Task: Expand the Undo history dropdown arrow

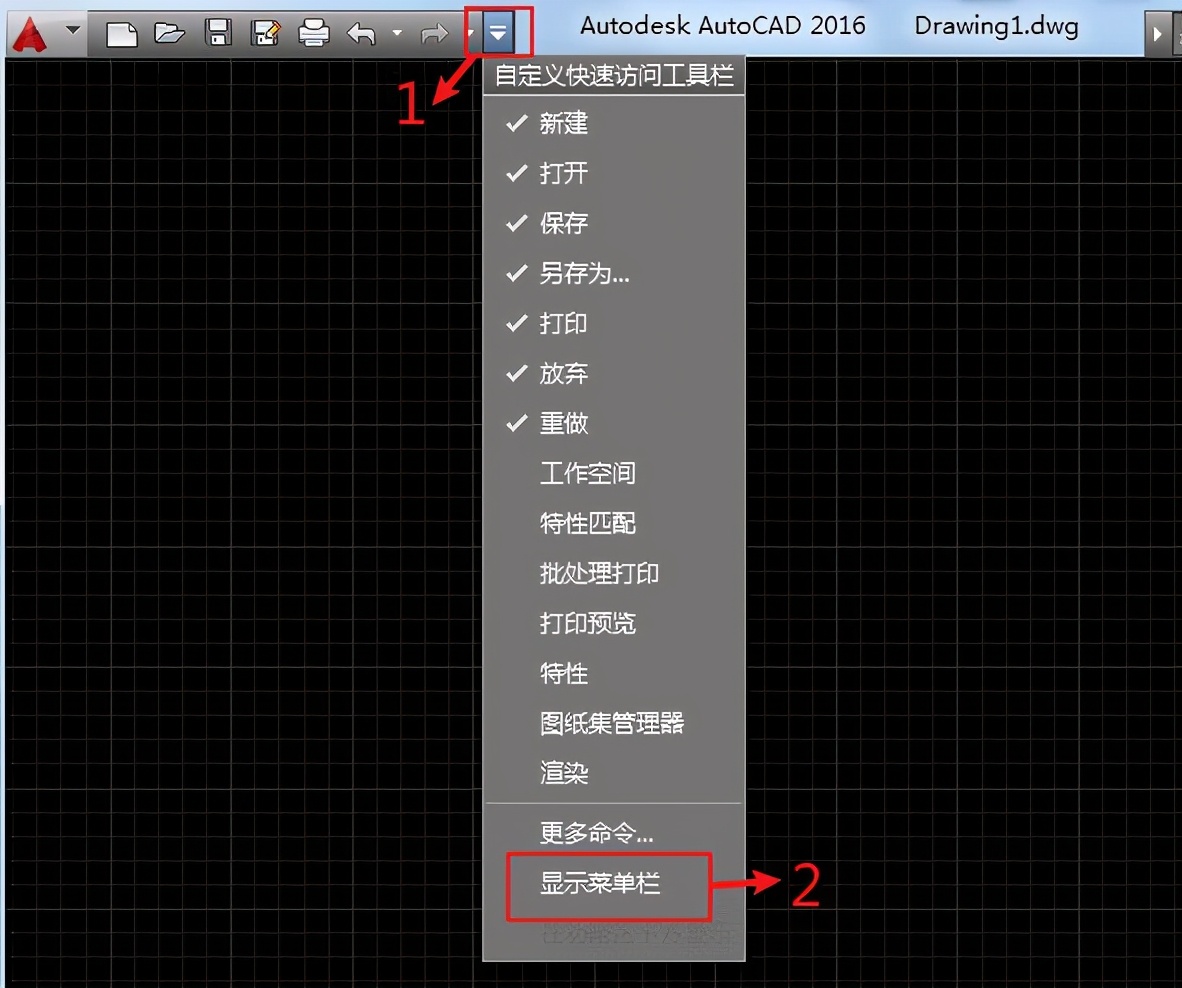Action: [396, 33]
